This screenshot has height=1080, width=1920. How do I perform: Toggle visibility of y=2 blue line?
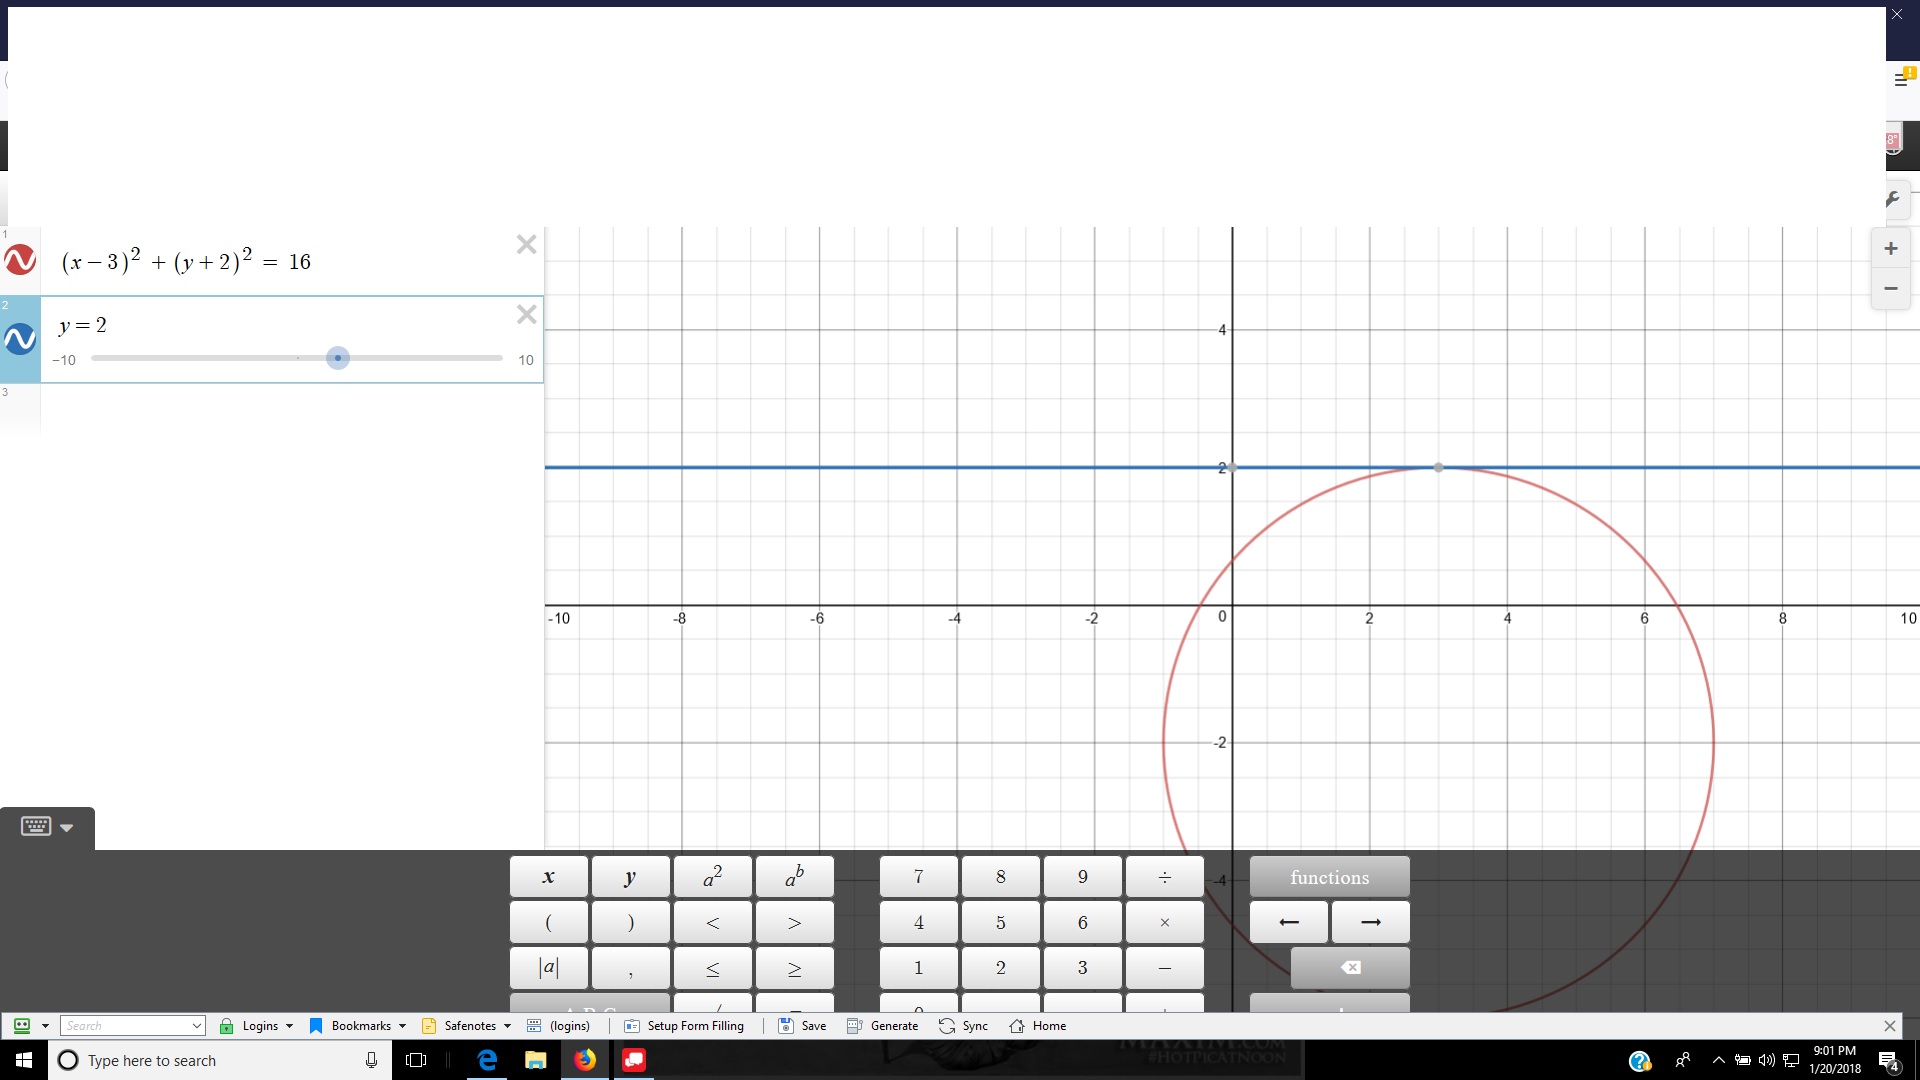click(20, 340)
